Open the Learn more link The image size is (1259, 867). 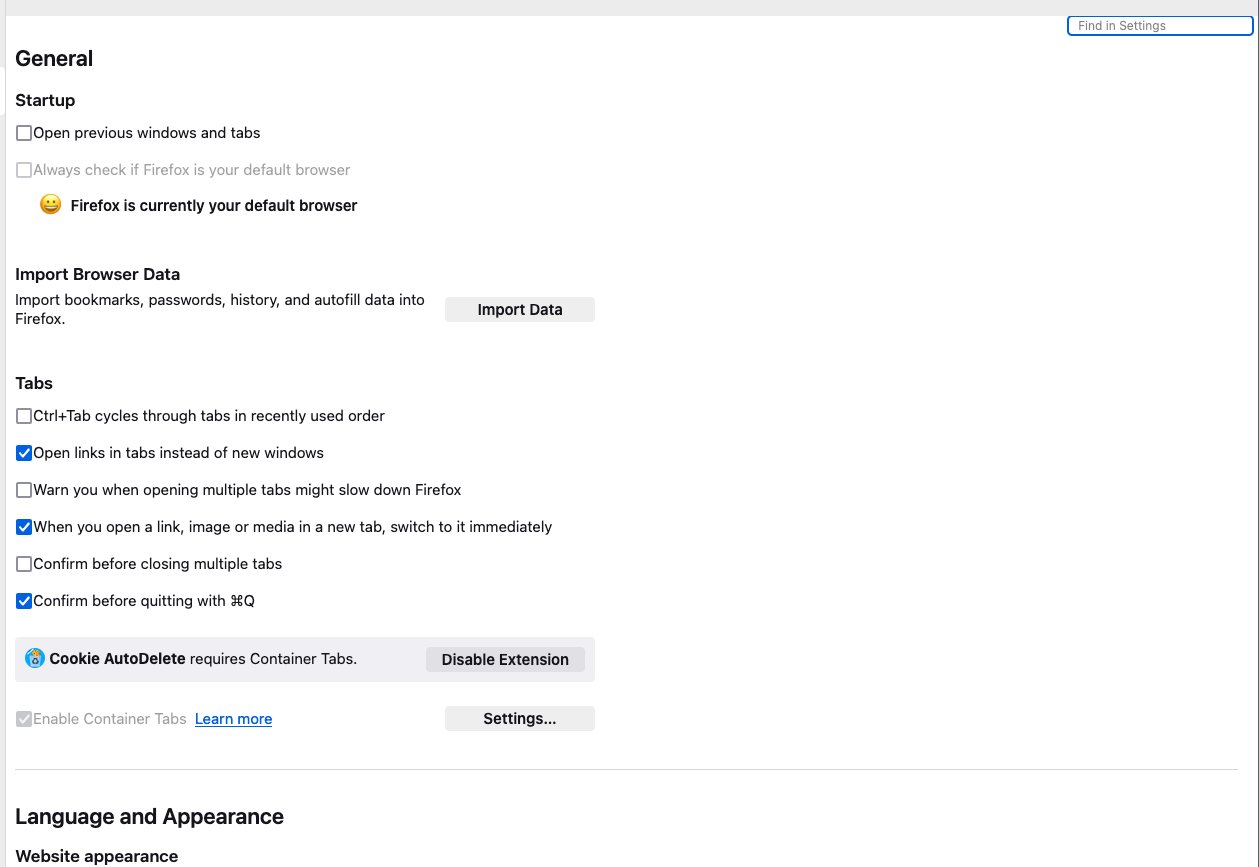(233, 719)
